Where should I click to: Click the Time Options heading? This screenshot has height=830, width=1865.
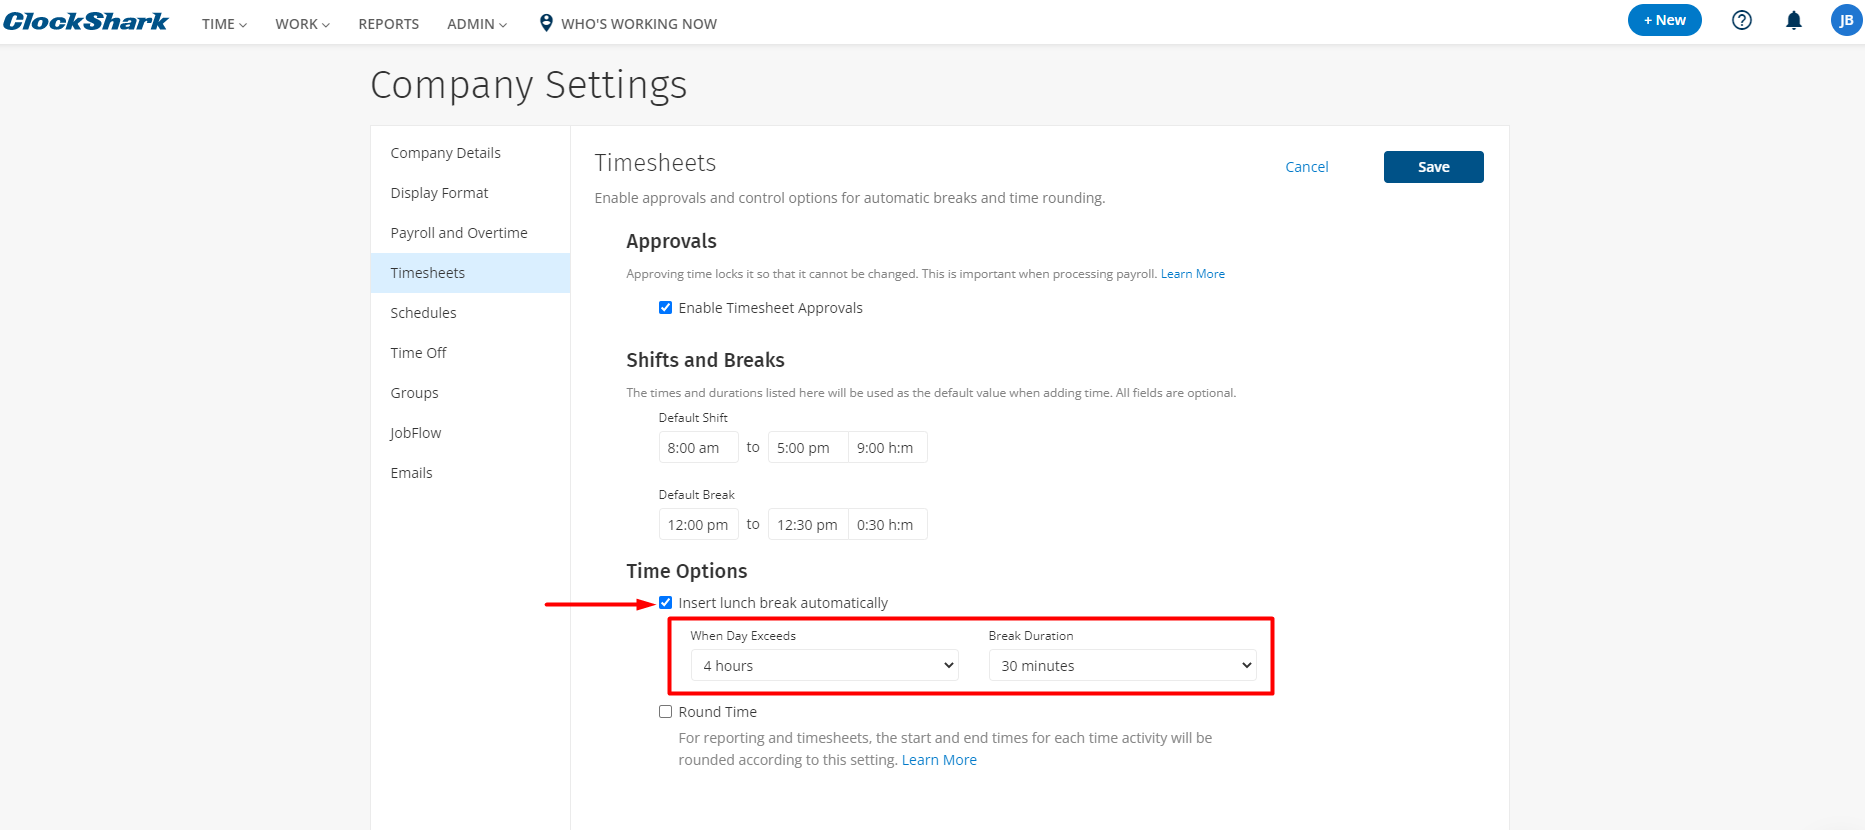pos(687,571)
